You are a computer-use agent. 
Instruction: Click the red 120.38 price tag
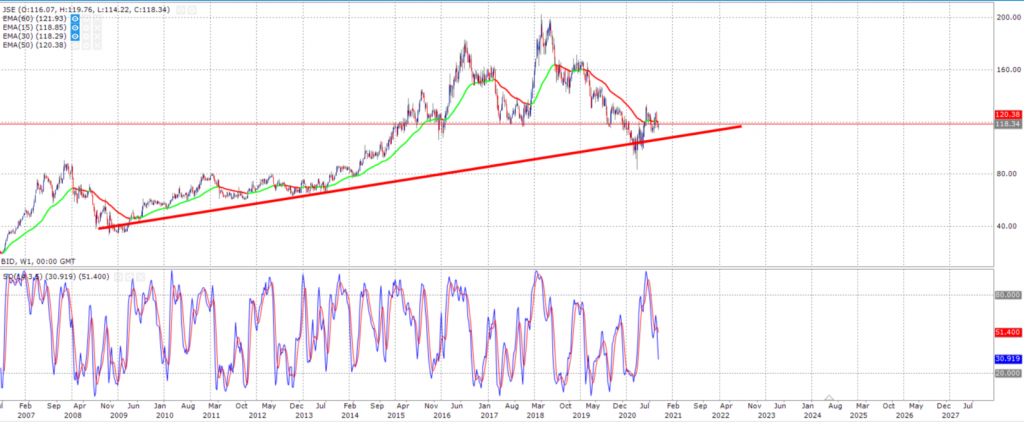point(1006,115)
